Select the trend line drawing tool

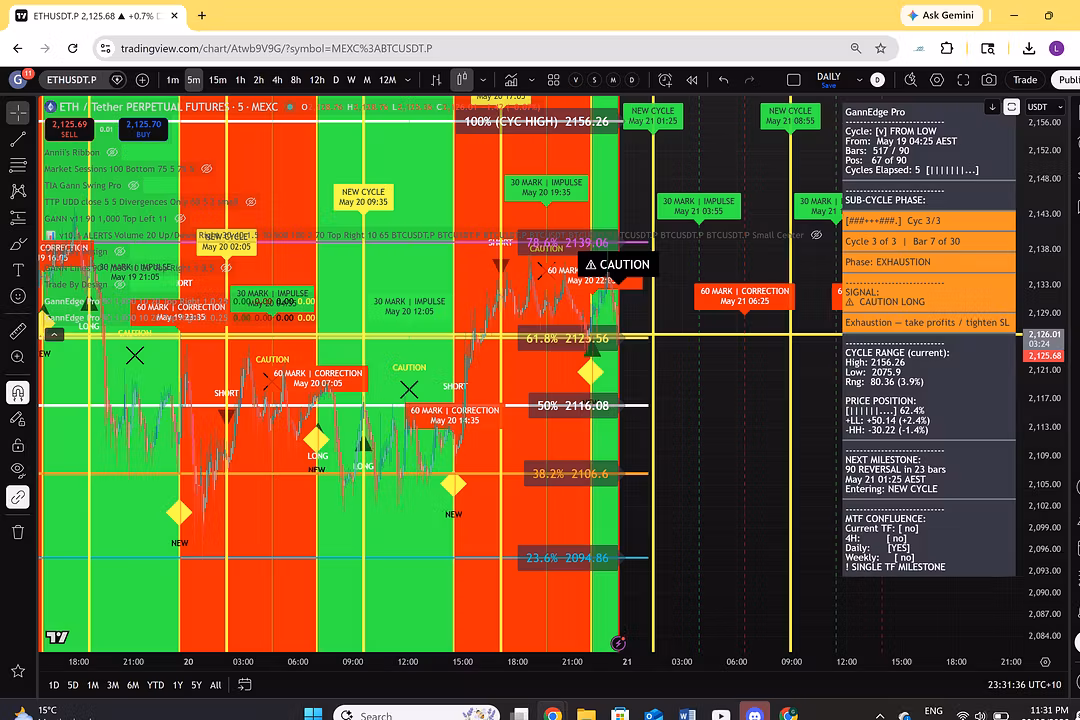[18, 139]
